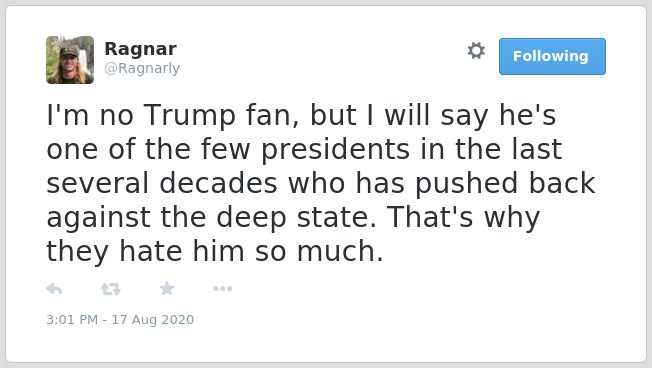Open the @Ragnarly handle link
652x368 pixels.
[142, 68]
